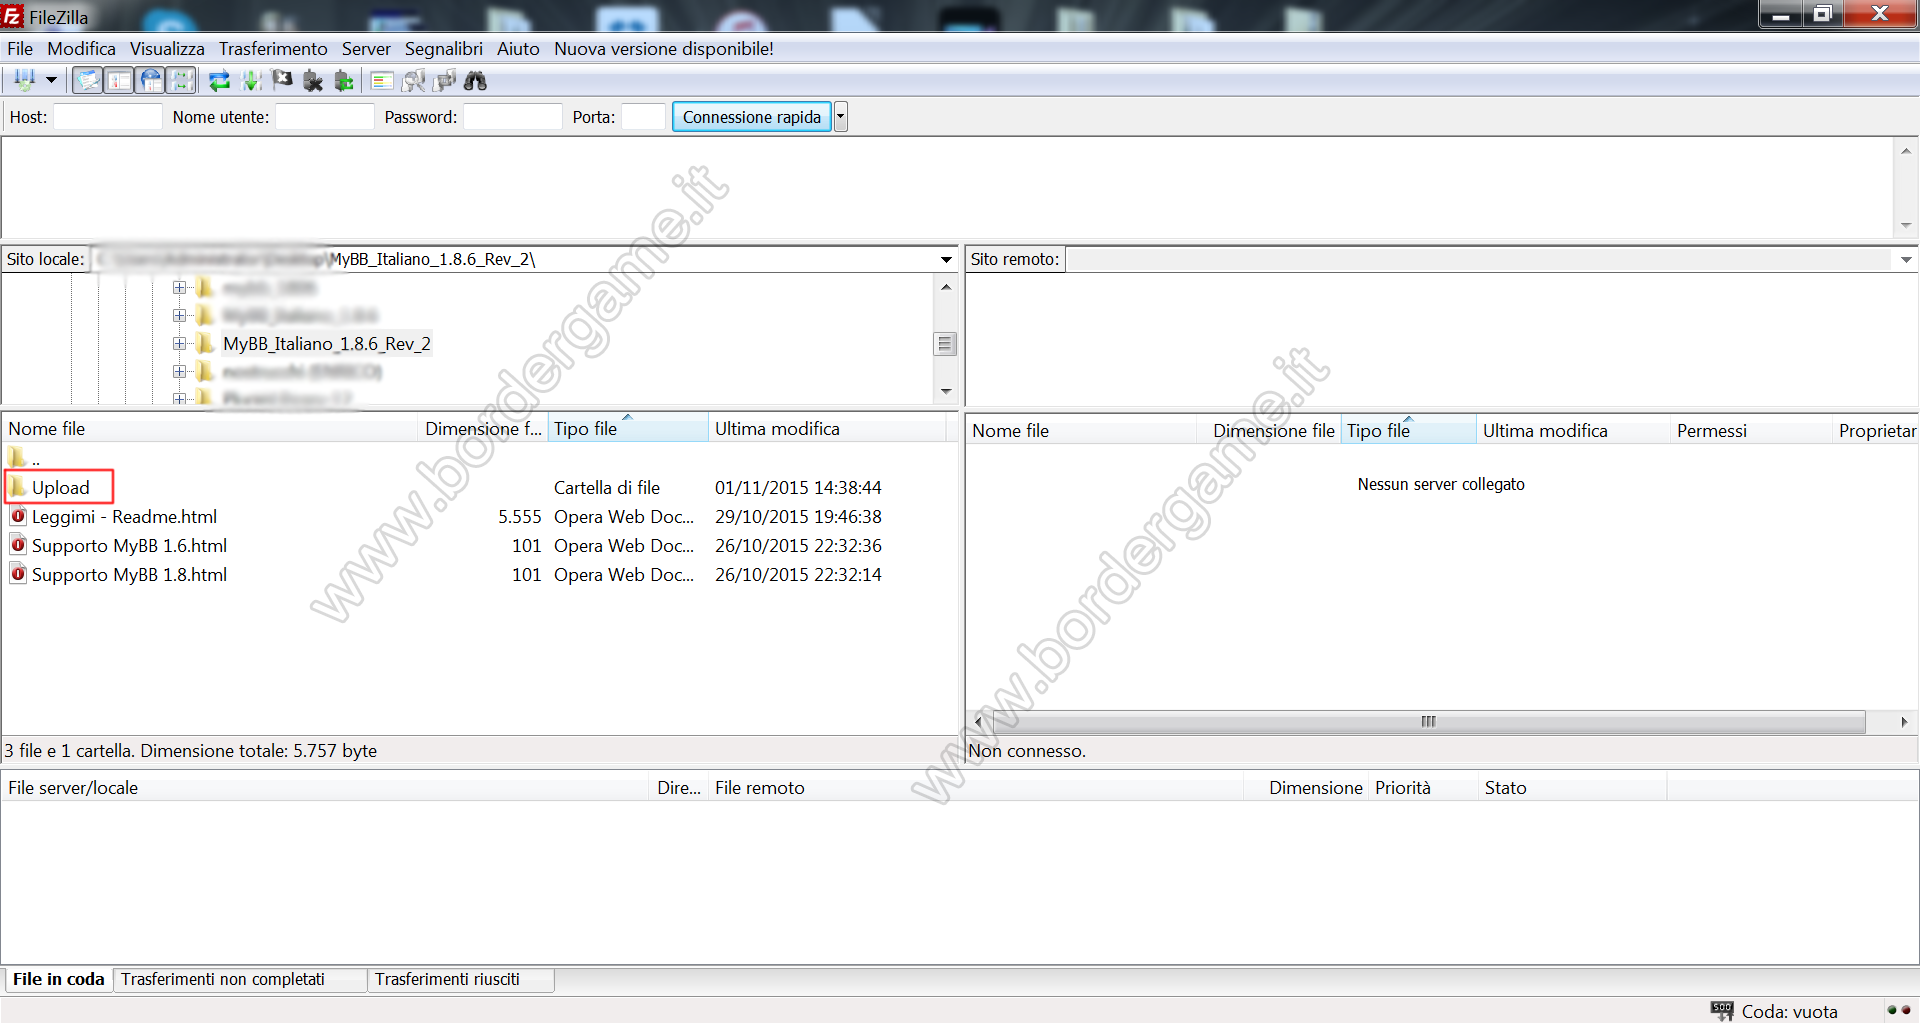Sort local list by Nome file
This screenshot has height=1023, width=1920.
(x=210, y=428)
